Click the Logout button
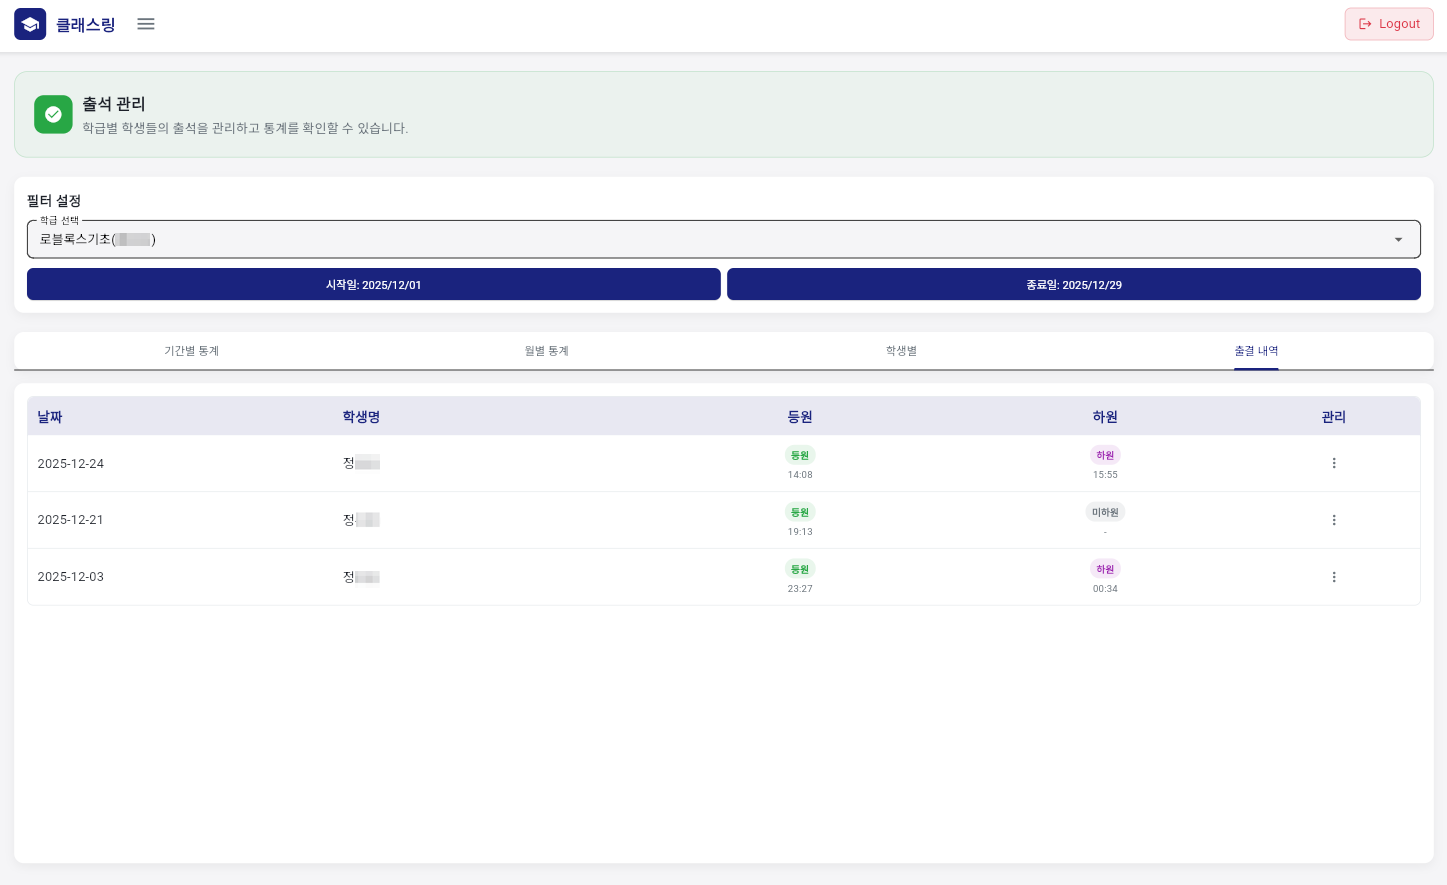 1388,24
